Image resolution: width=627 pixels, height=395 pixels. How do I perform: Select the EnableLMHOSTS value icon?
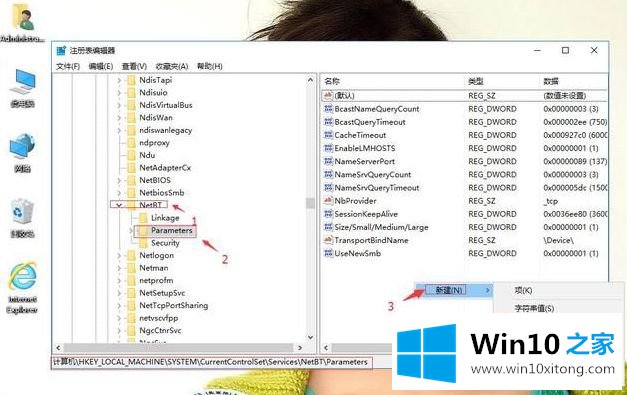(328, 148)
